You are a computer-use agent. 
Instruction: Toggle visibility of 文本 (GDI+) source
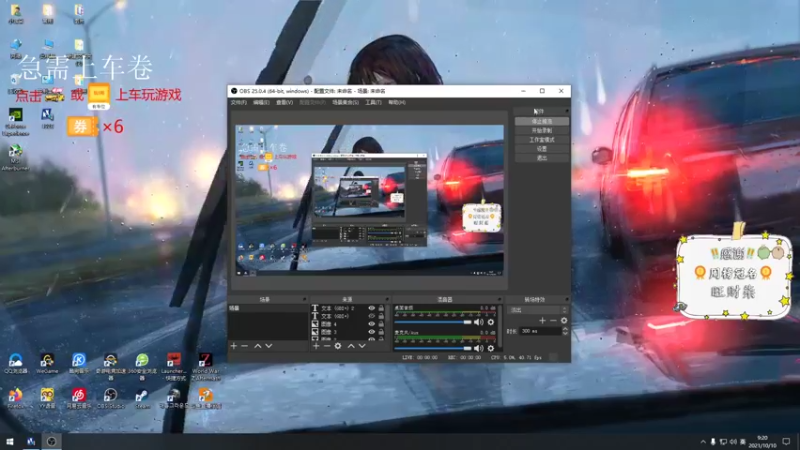(x=371, y=316)
